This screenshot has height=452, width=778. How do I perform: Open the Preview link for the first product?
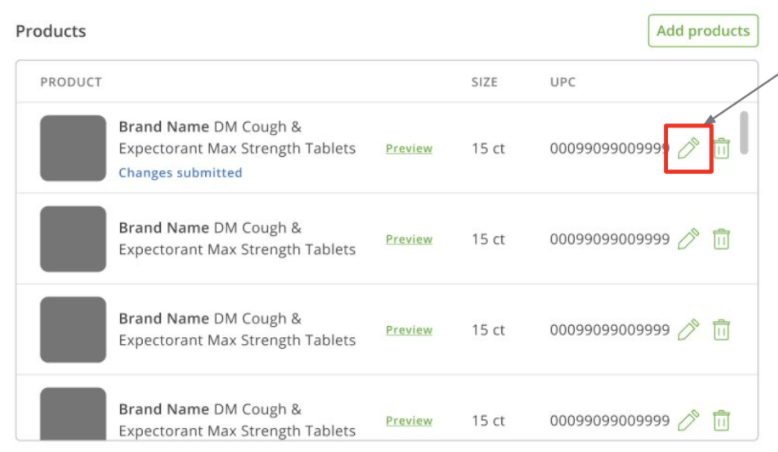point(409,149)
